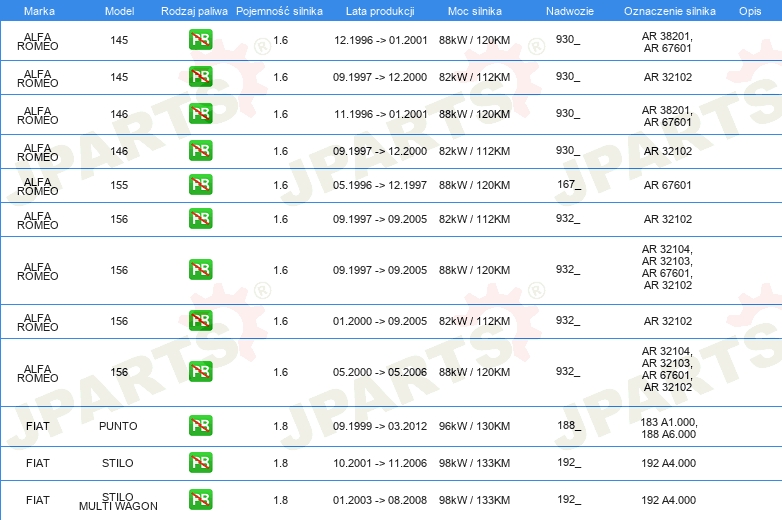Click the STILO MULTI WAGON model cell
Viewport: 782px width, 520px height.
point(118,502)
